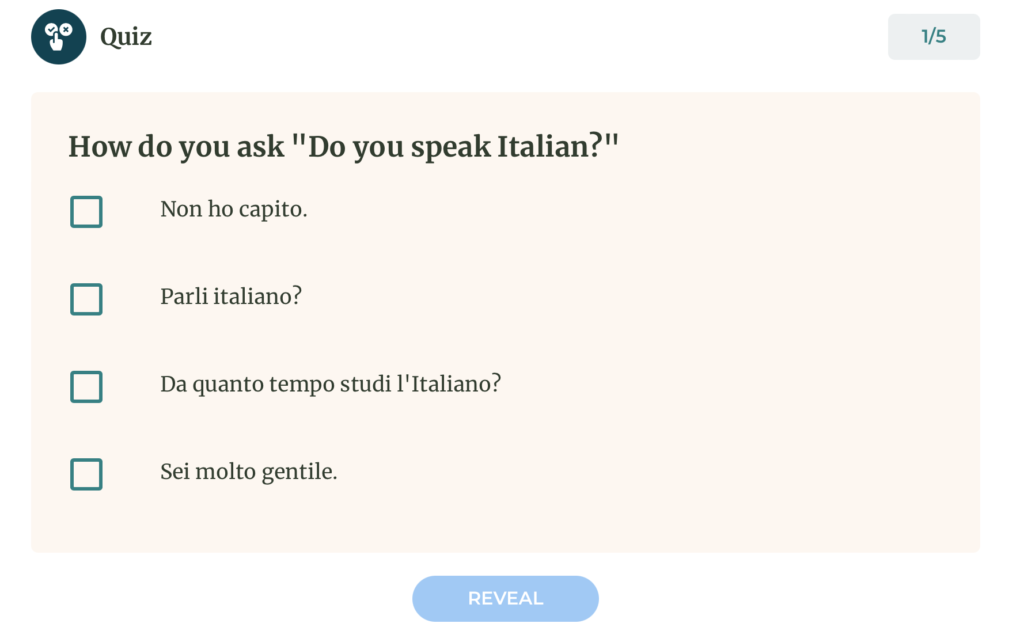1024x631 pixels.
Task: Click the answer text "Non ho capito."
Action: (233, 210)
